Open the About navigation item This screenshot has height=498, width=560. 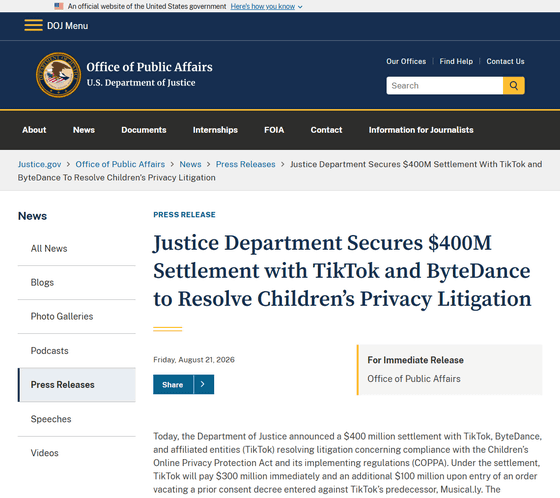34,130
